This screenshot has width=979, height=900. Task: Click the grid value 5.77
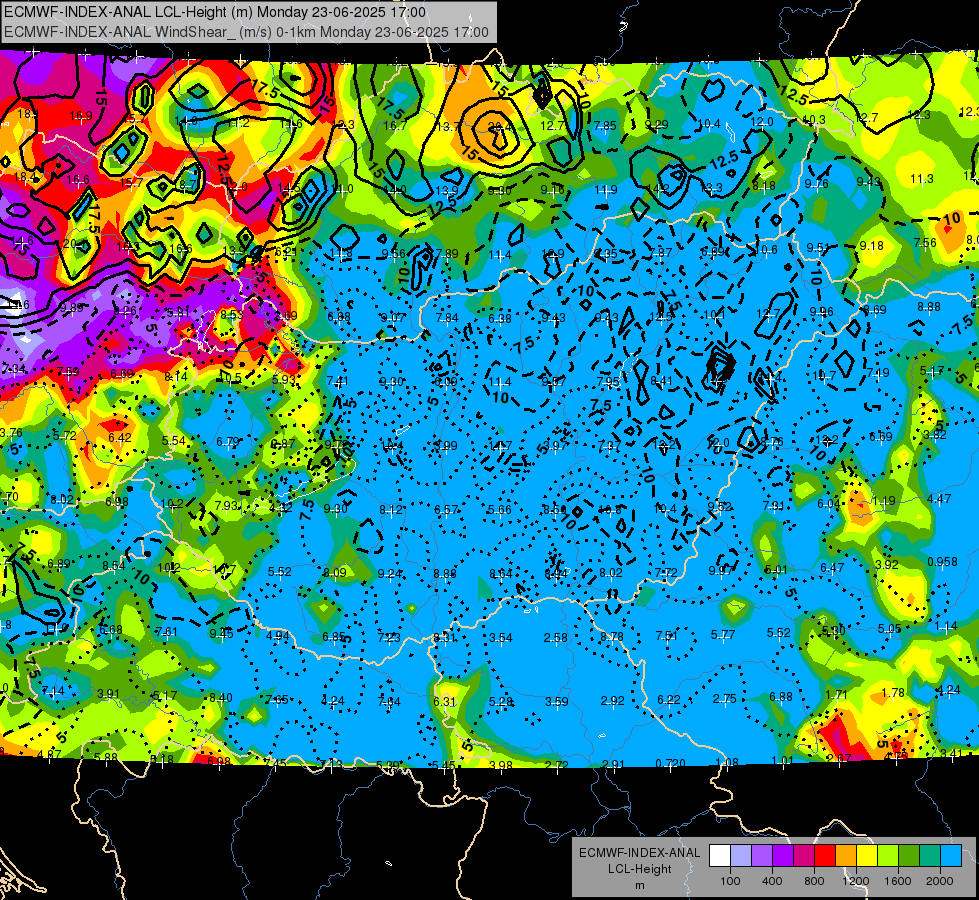[x=723, y=635]
